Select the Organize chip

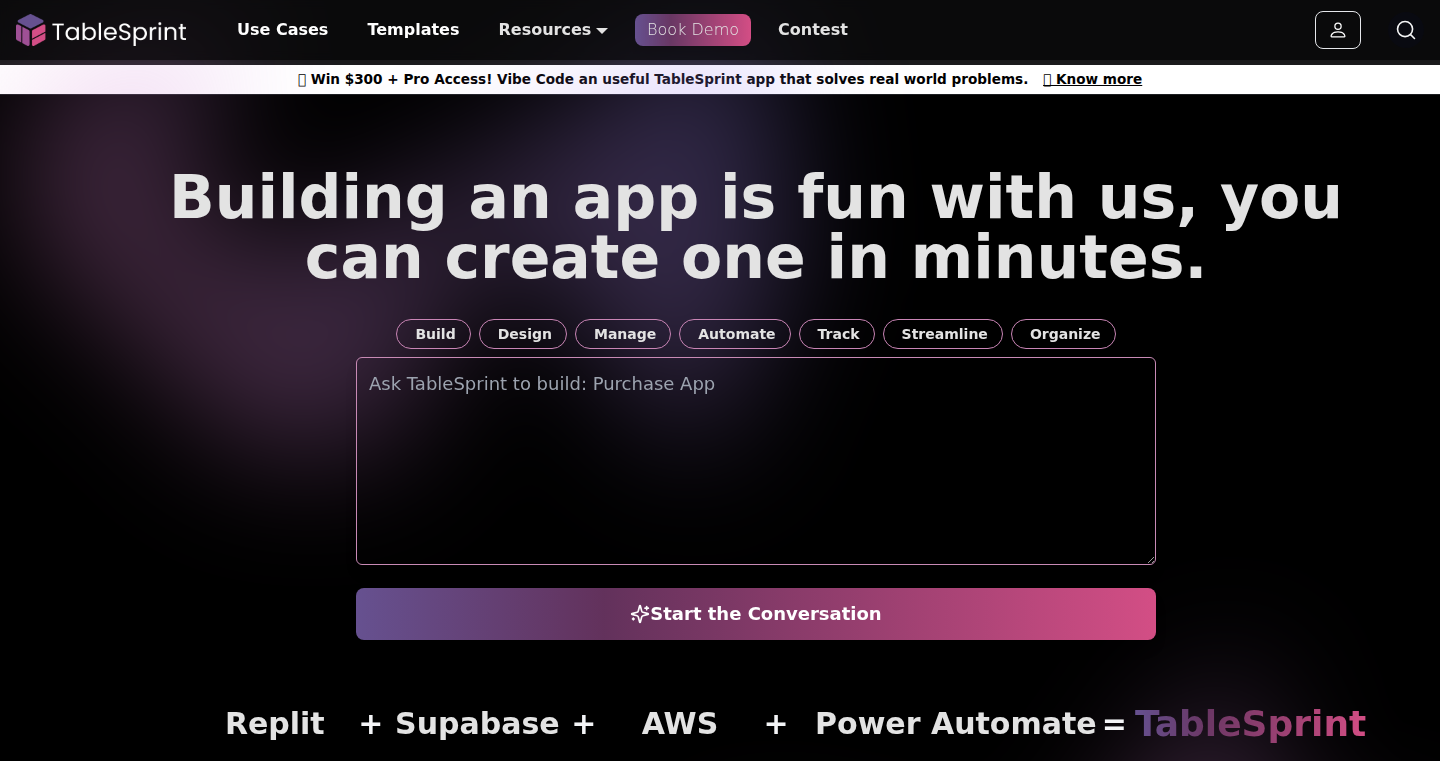pos(1064,334)
